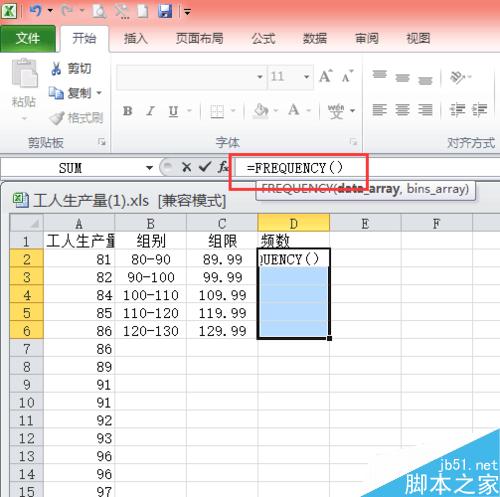
Task: Click the Decrease Font Size icon
Action: tap(347, 77)
